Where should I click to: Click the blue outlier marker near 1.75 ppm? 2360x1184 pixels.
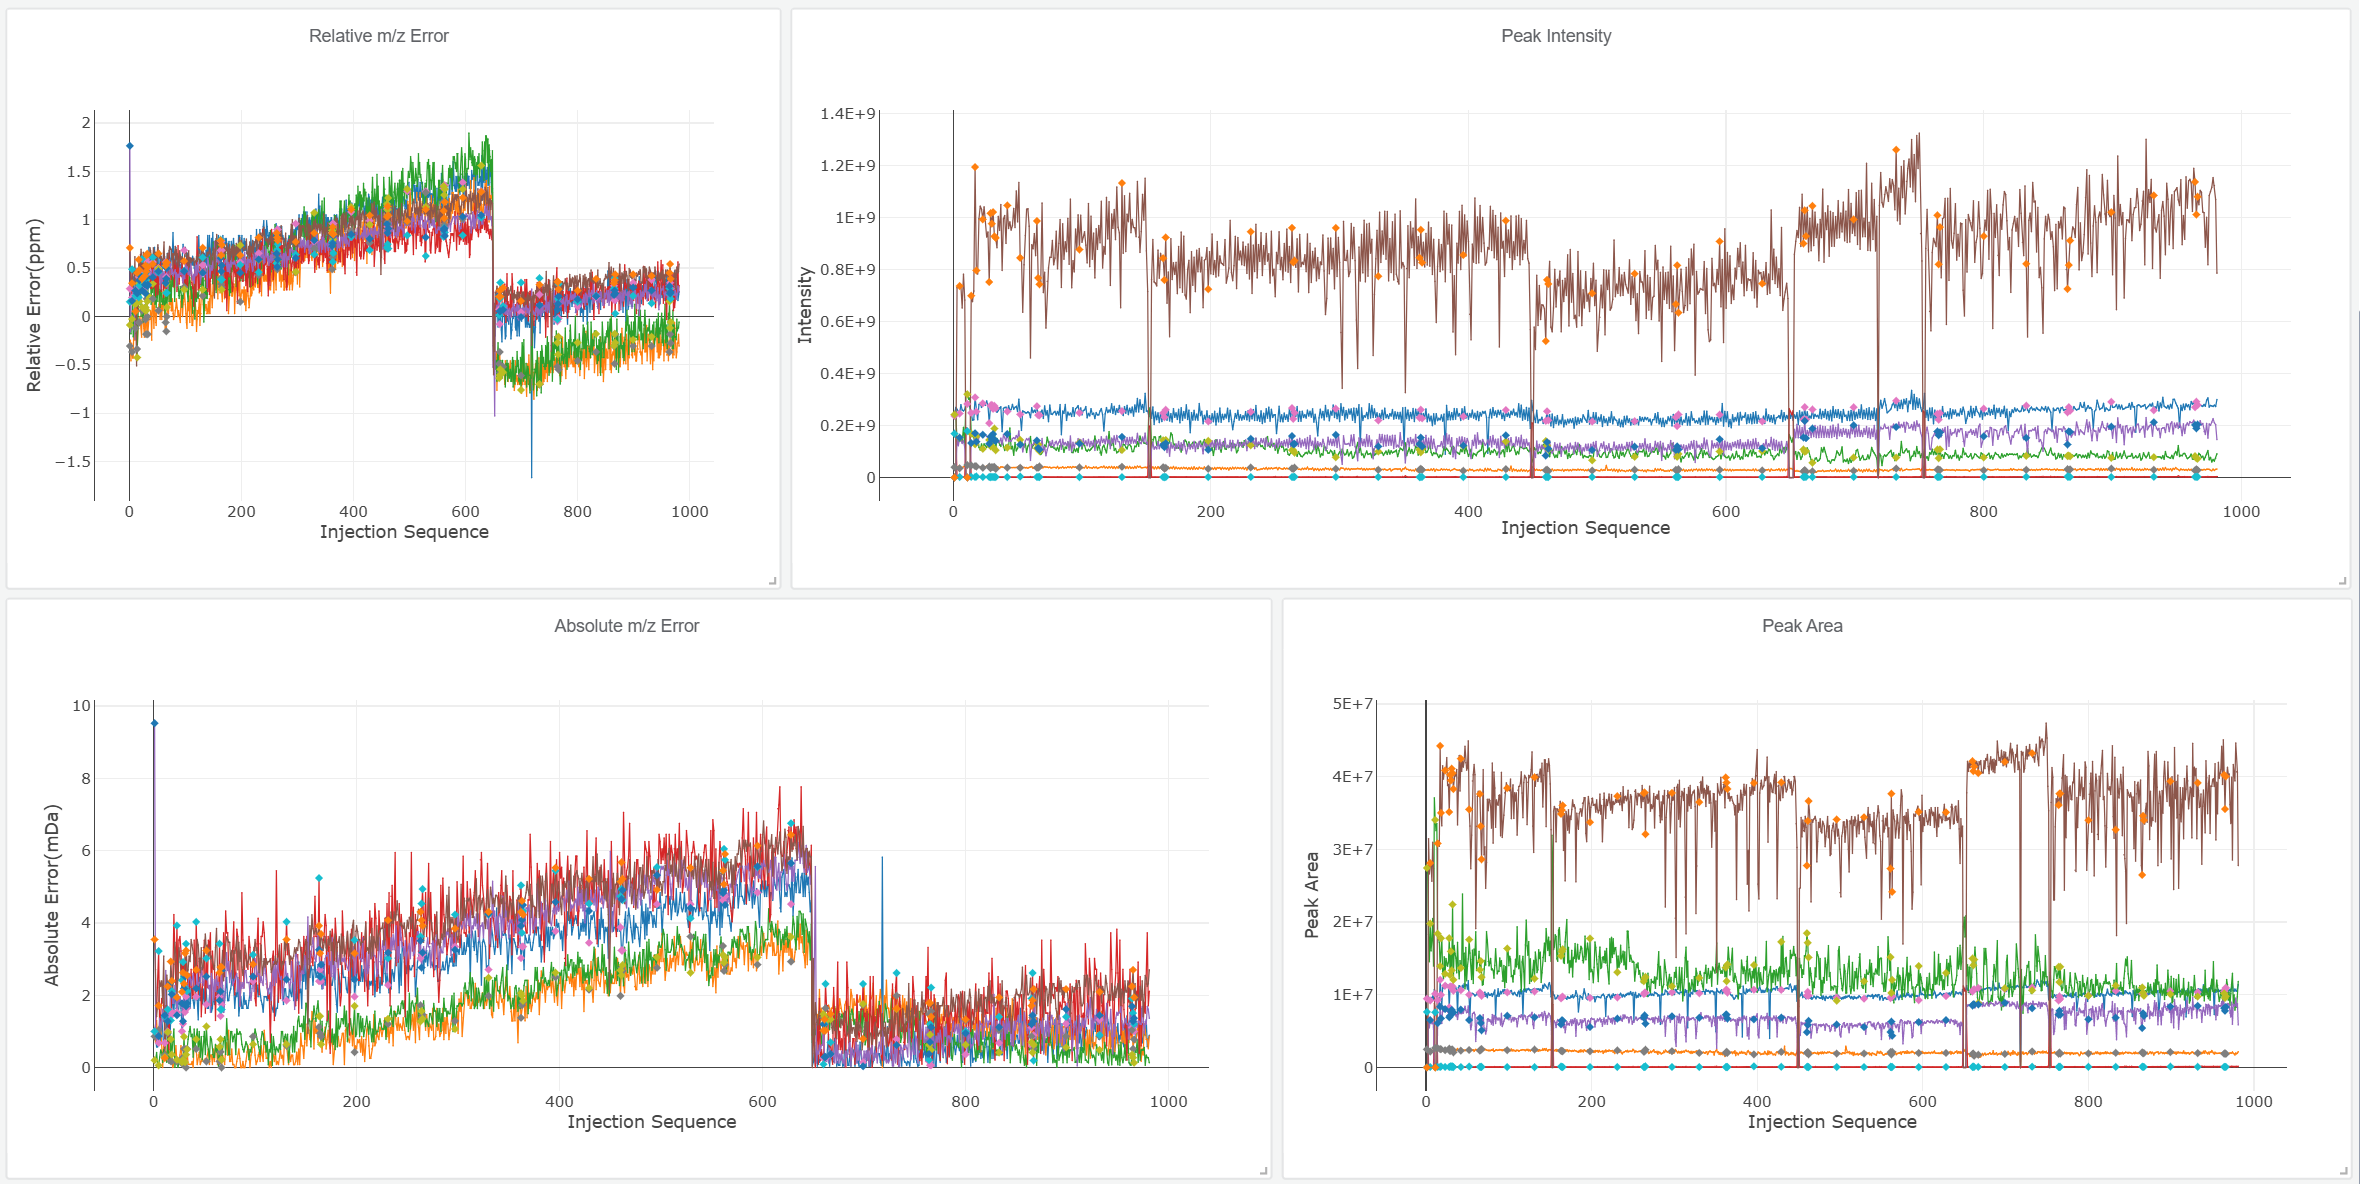click(129, 146)
